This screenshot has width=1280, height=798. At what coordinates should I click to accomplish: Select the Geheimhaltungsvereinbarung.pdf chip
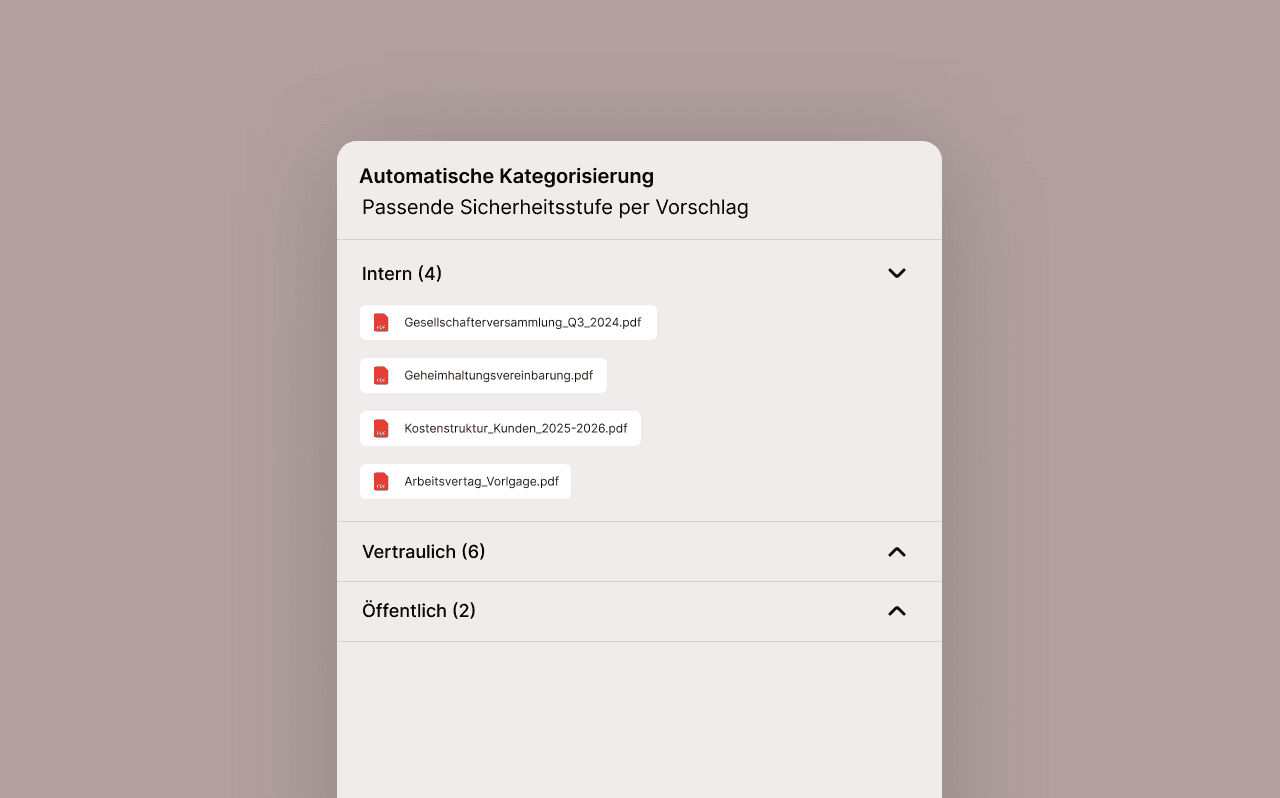483,375
